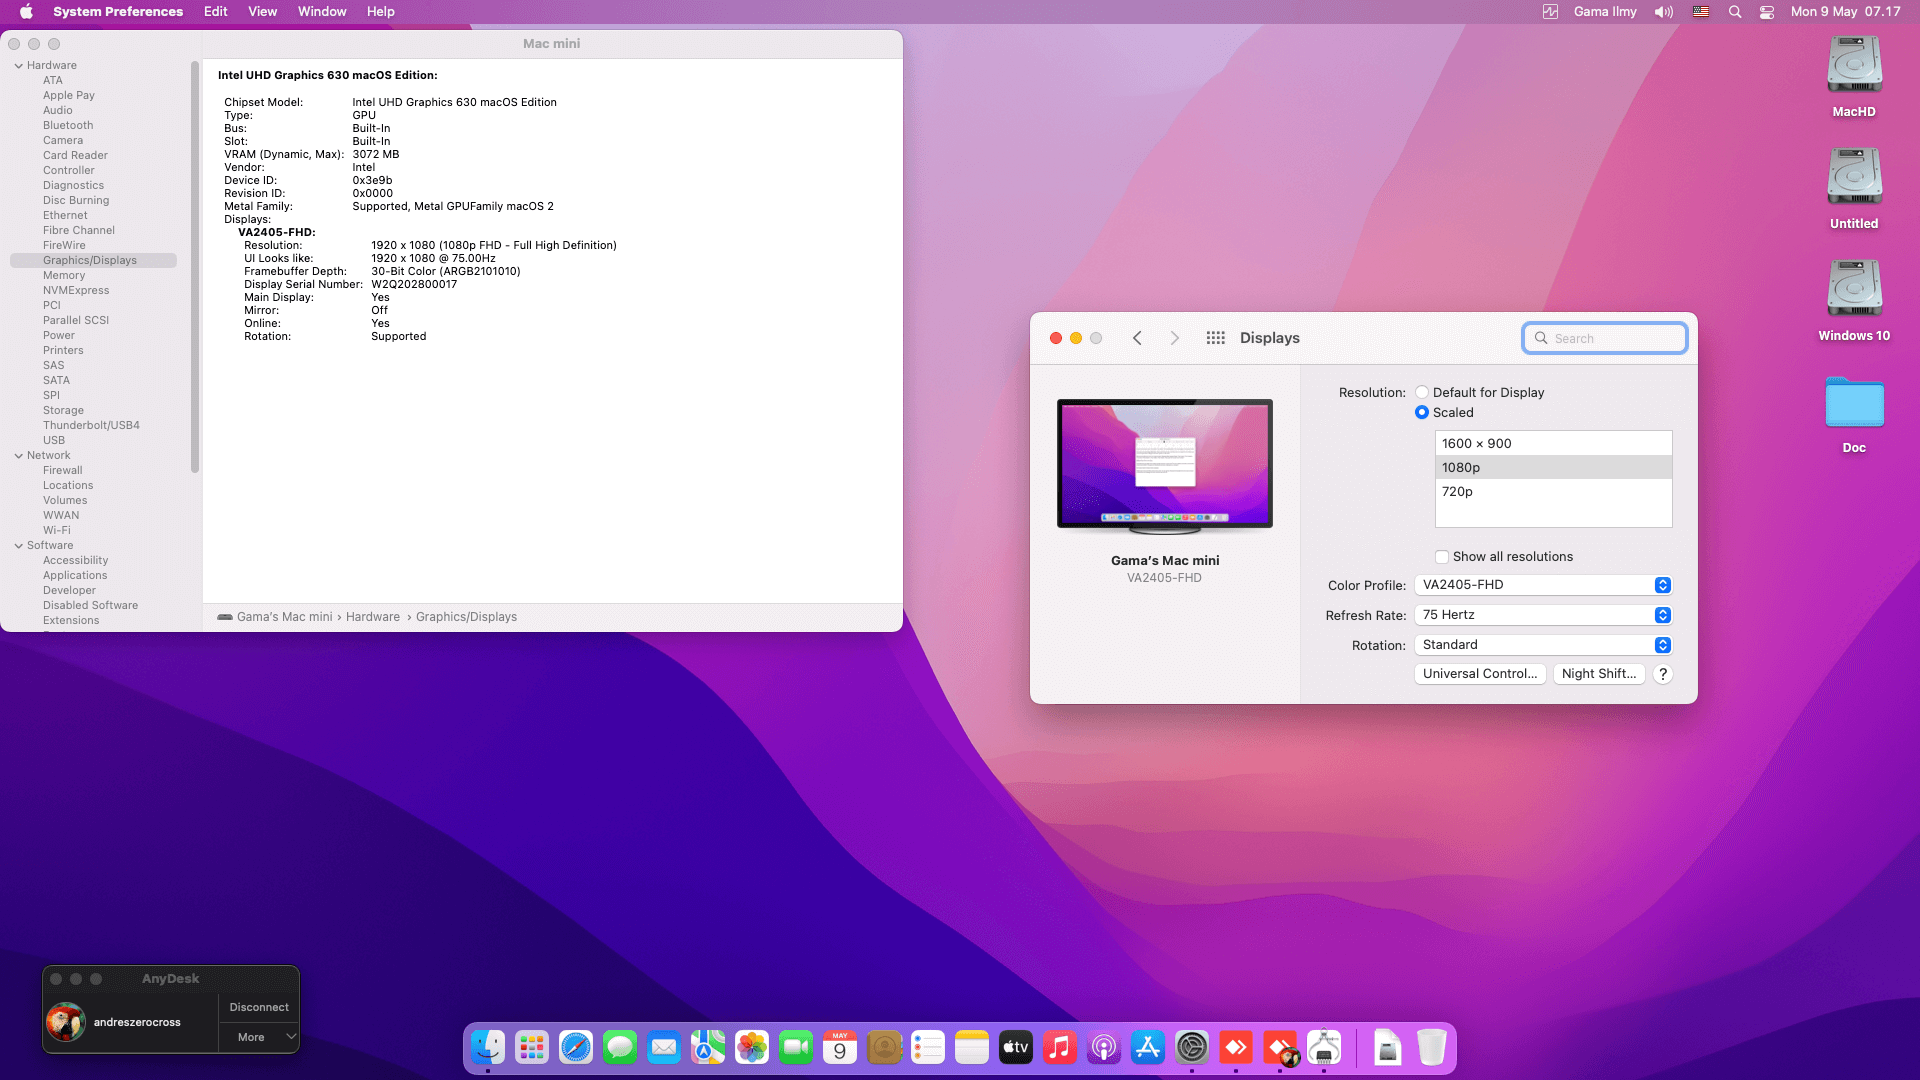Open Podcasts app in the Dock

(x=1104, y=1047)
